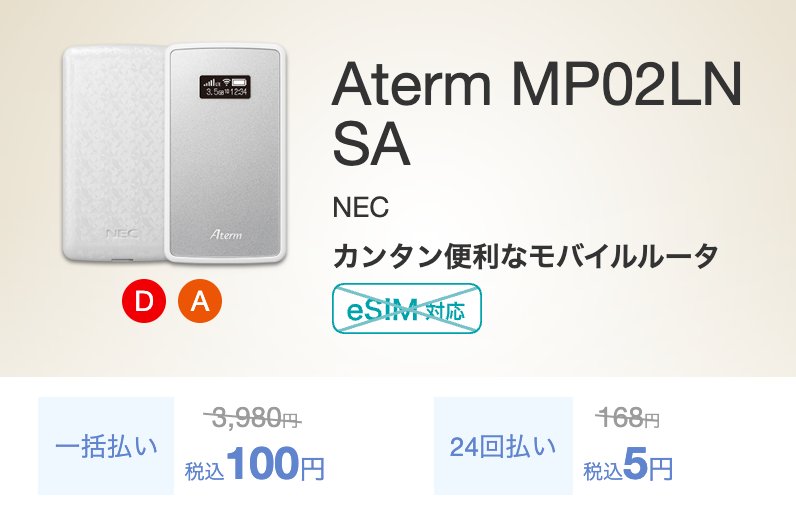This screenshot has height=508, width=796.
Task: Select the white router back image
Action: [112, 150]
